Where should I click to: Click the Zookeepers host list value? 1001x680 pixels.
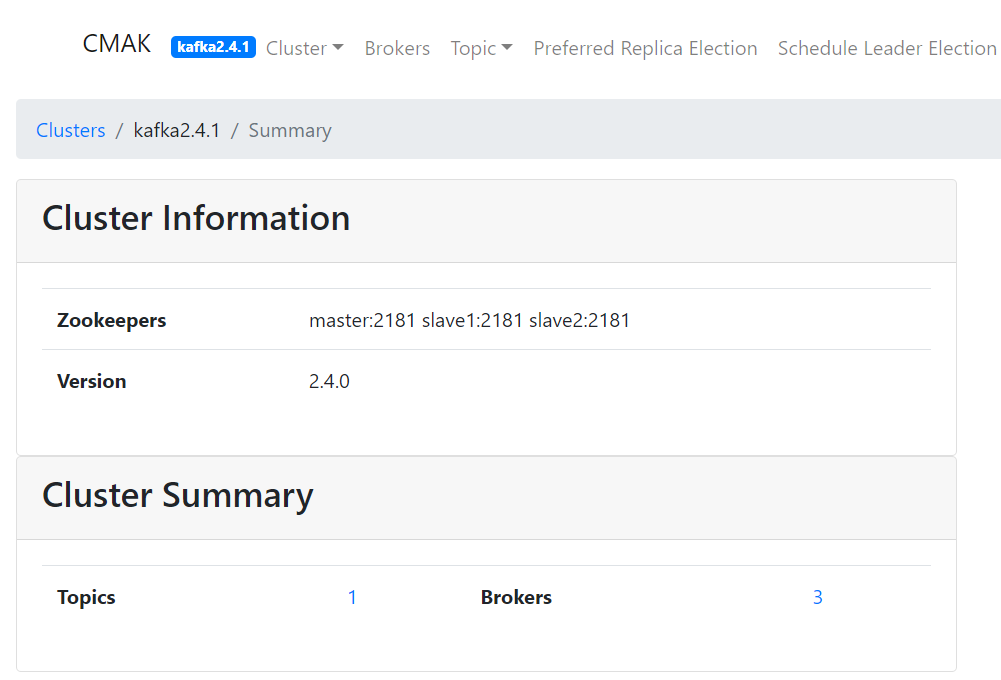point(469,320)
